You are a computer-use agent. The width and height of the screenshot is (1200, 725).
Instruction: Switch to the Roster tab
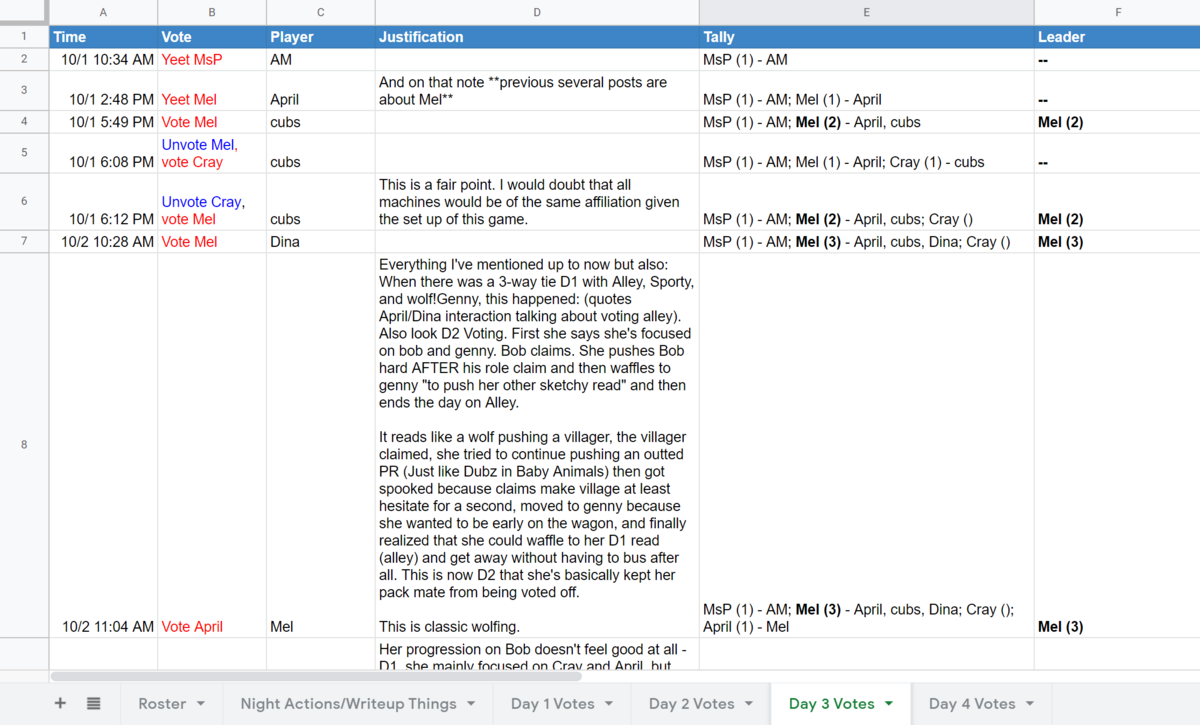pyautogui.click(x=162, y=704)
